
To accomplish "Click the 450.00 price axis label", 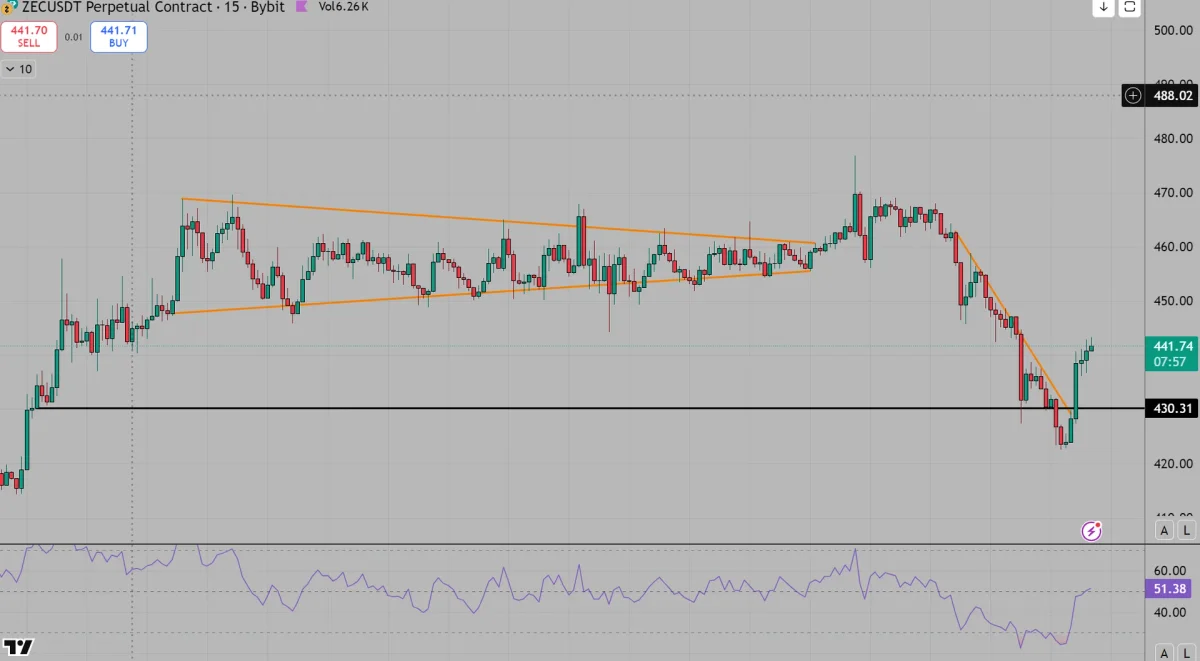I will pos(1174,300).
